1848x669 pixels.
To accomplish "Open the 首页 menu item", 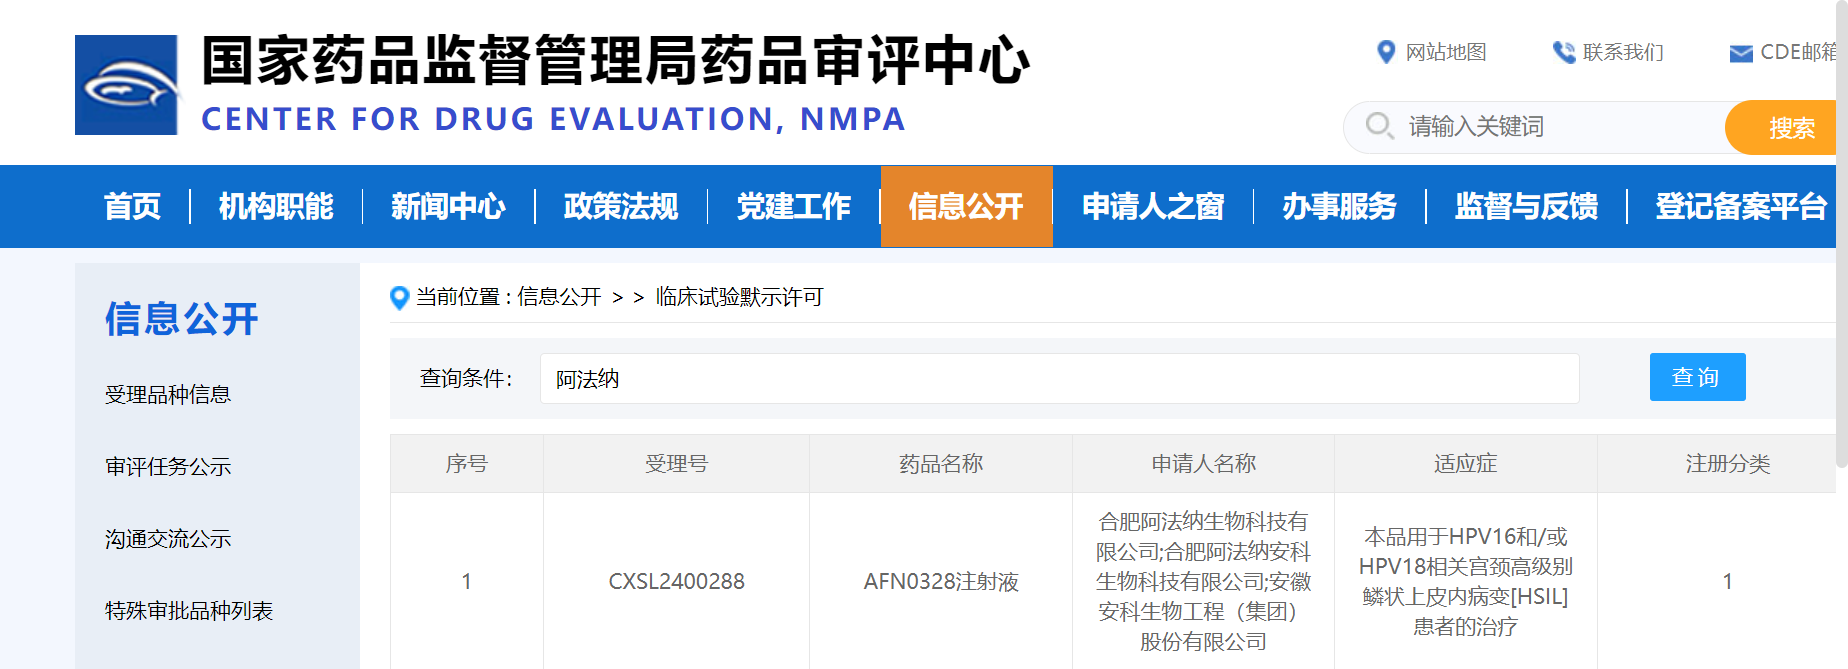I will pos(132,207).
